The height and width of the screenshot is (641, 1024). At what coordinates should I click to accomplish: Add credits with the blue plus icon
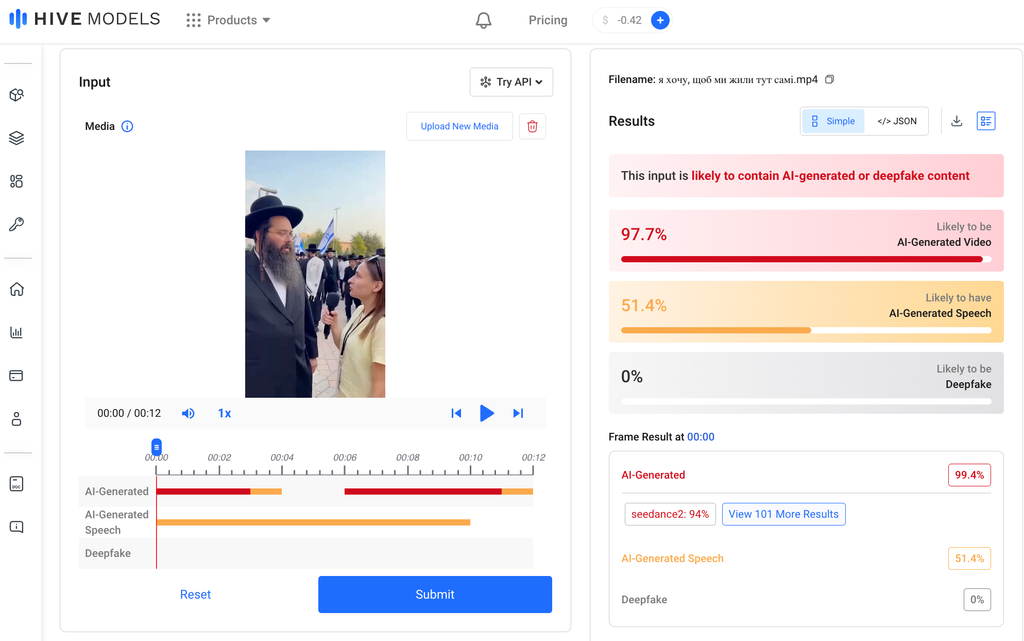[660, 20]
